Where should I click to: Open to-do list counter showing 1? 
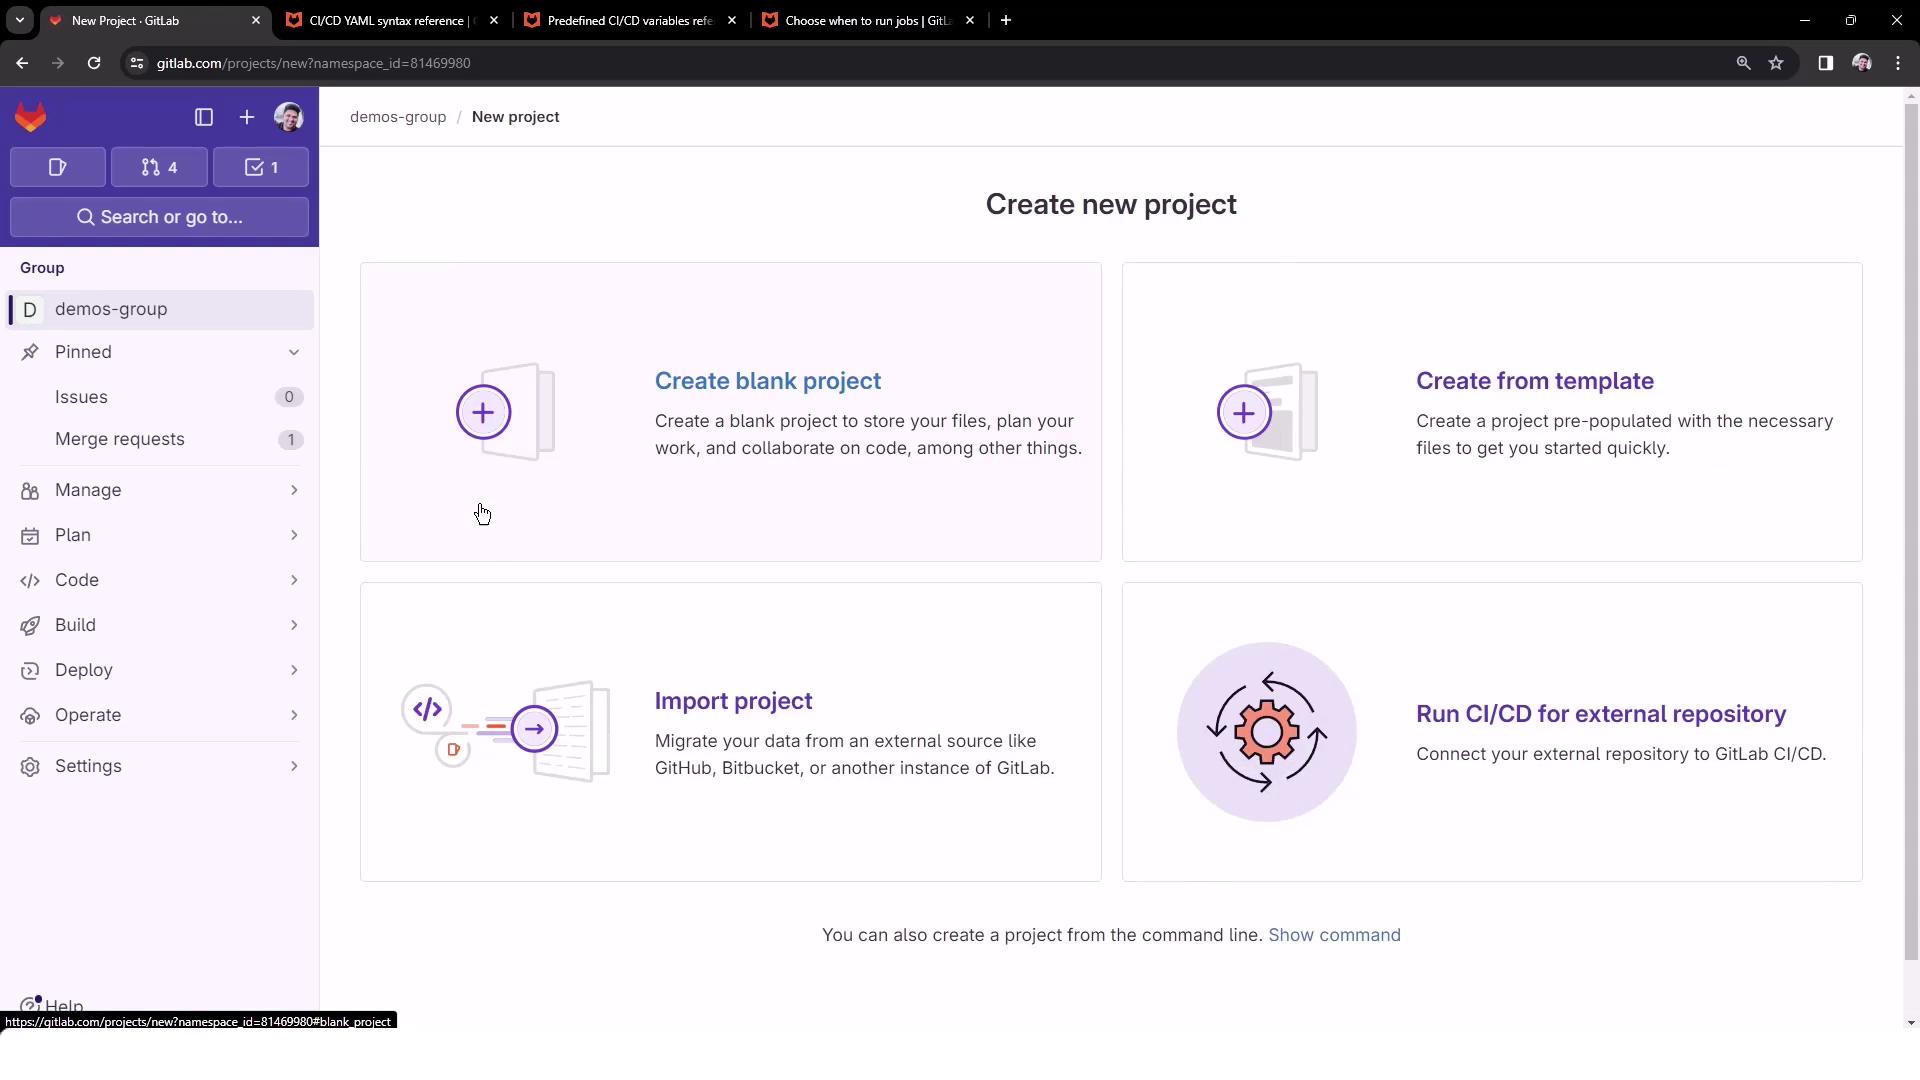coord(261,167)
